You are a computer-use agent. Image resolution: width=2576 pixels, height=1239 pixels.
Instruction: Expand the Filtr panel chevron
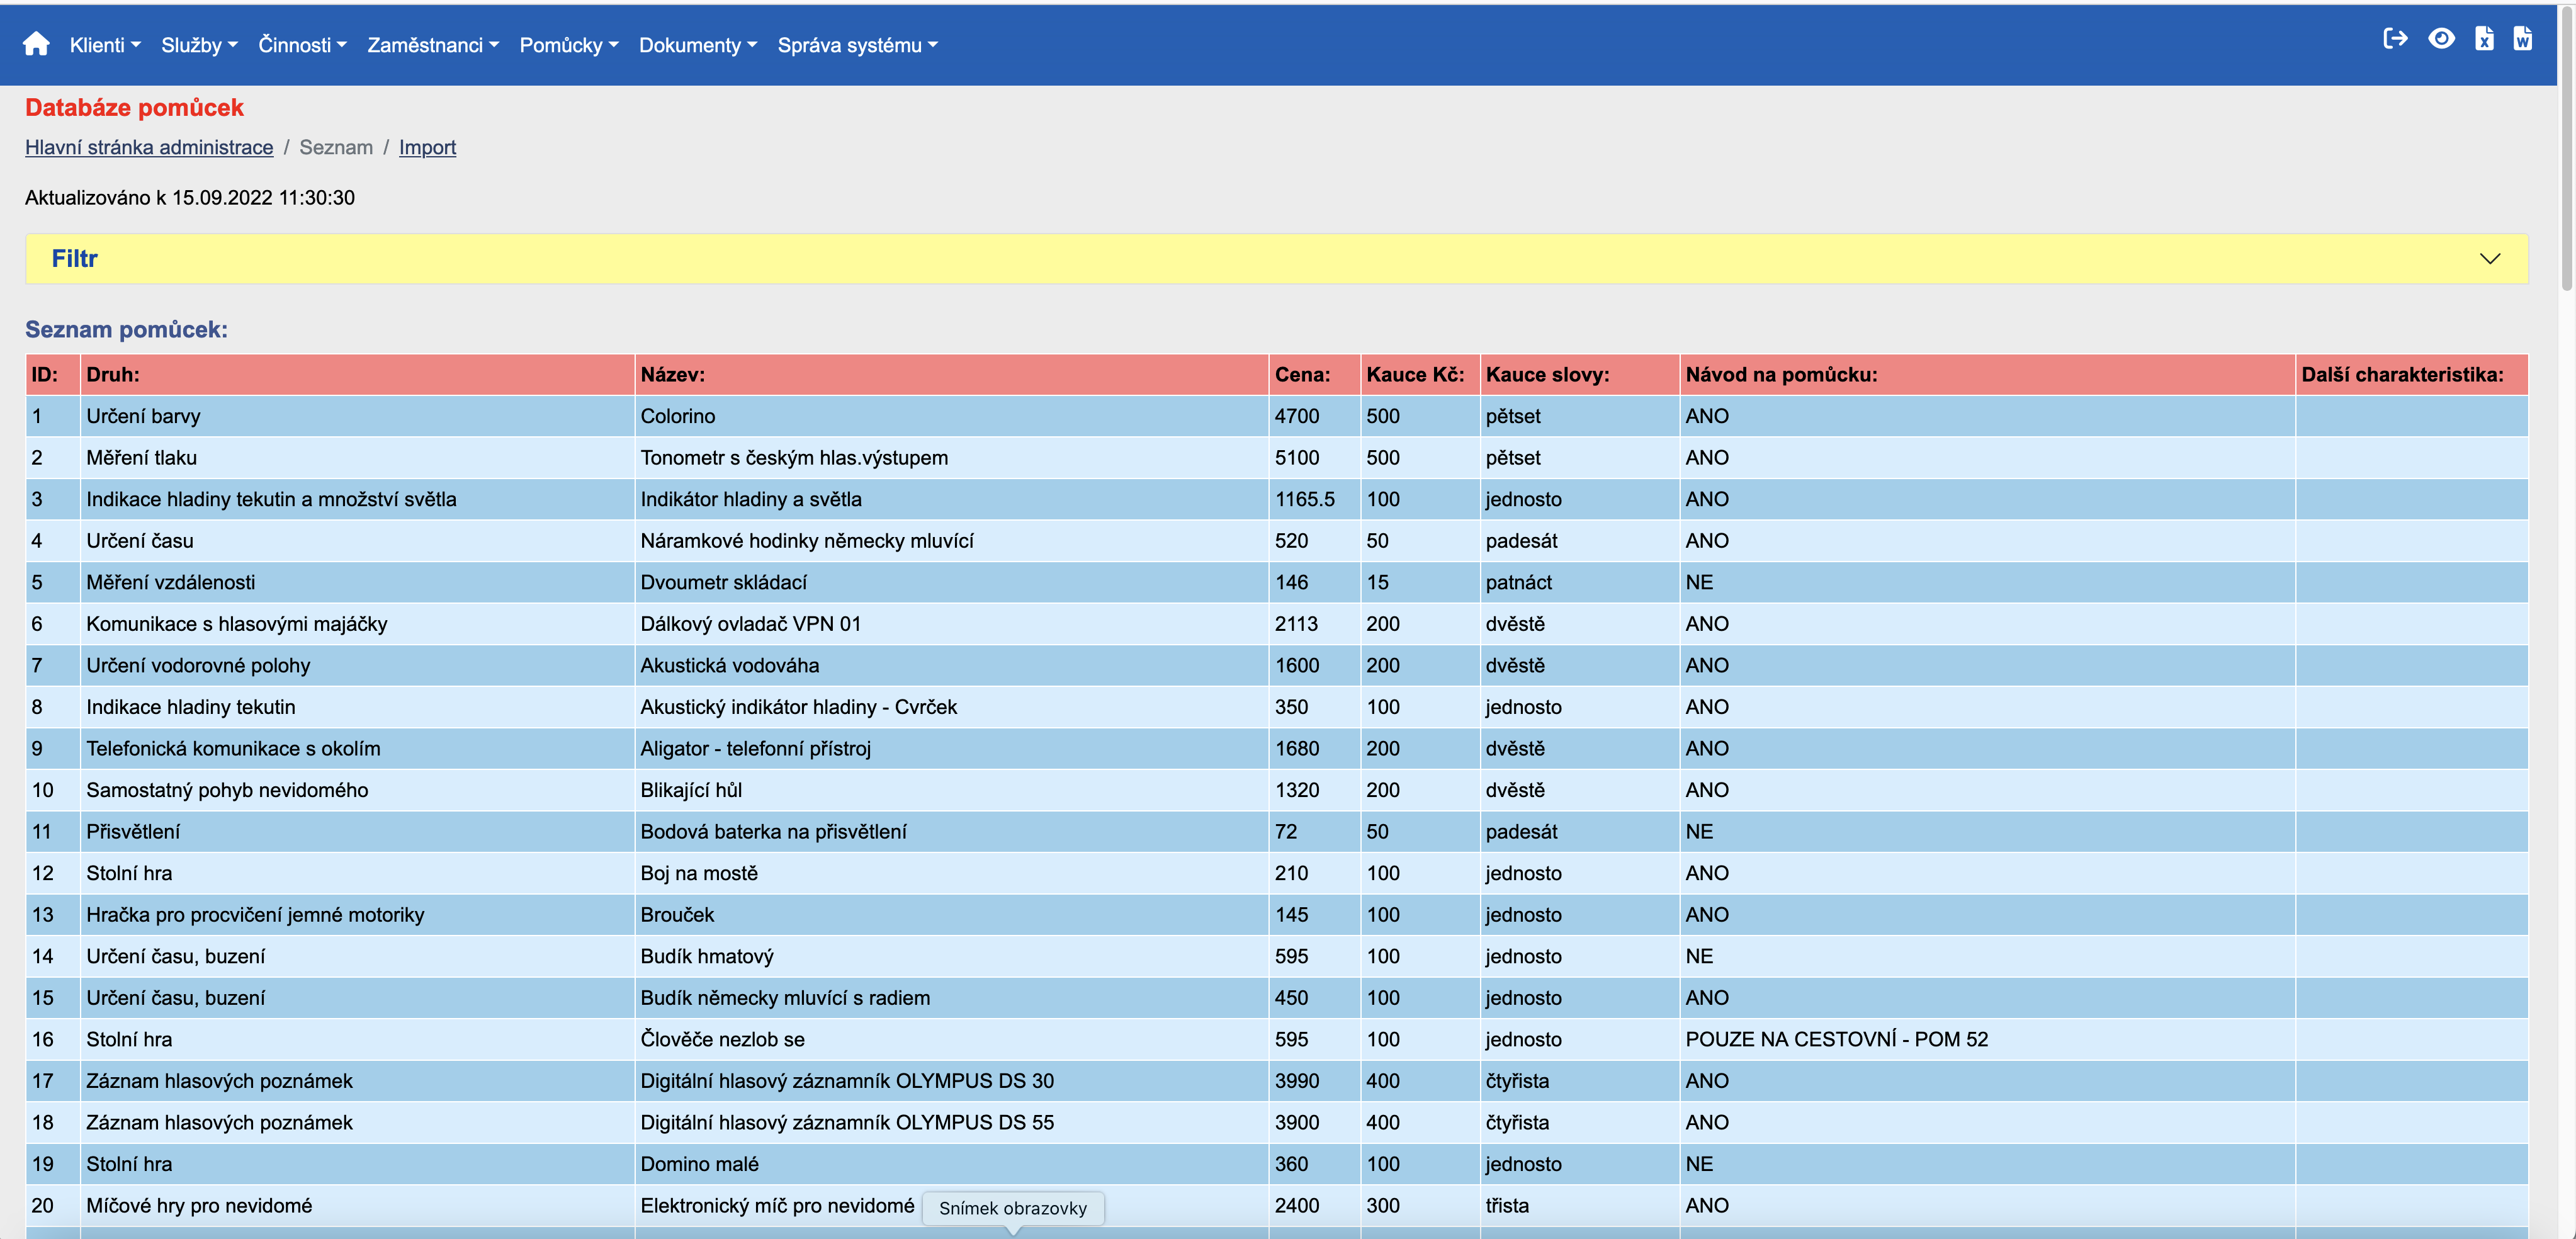pyautogui.click(x=2489, y=259)
